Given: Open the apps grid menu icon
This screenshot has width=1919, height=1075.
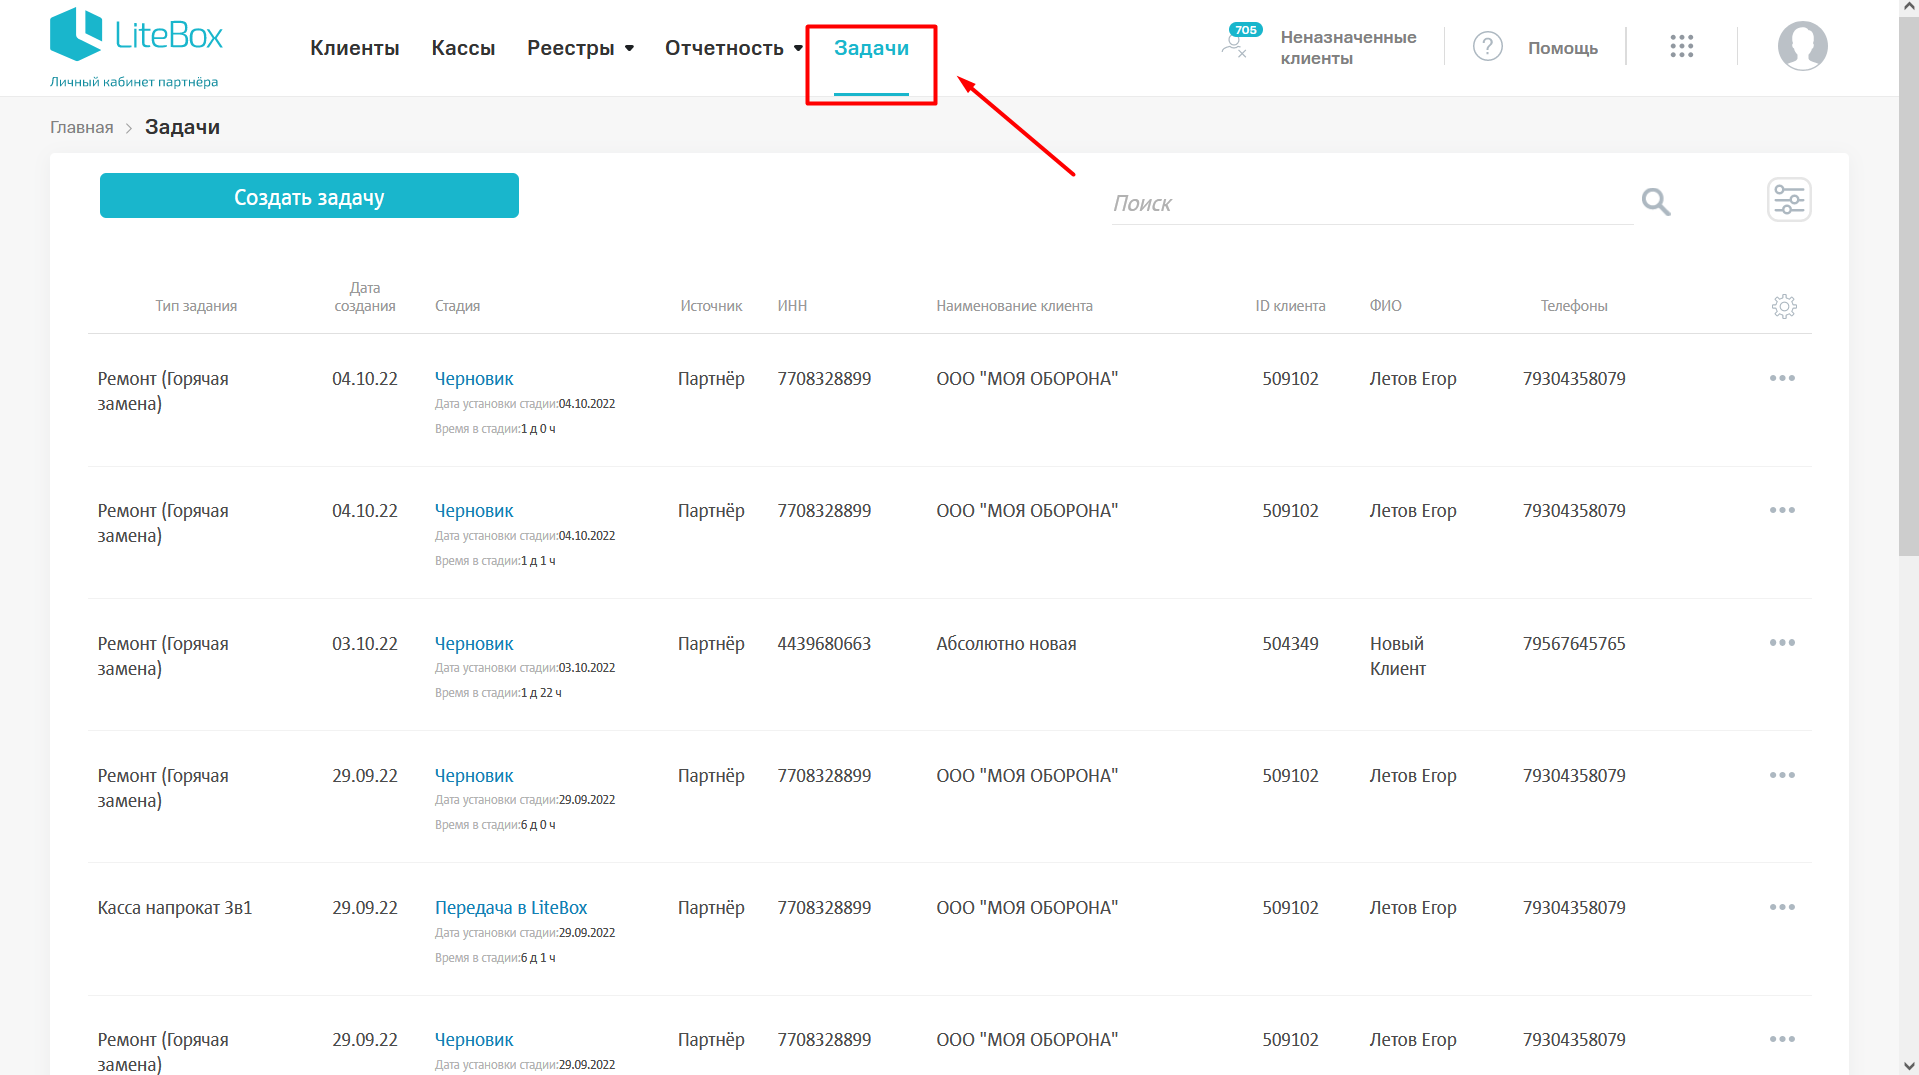Looking at the screenshot, I should pyautogui.click(x=1681, y=46).
